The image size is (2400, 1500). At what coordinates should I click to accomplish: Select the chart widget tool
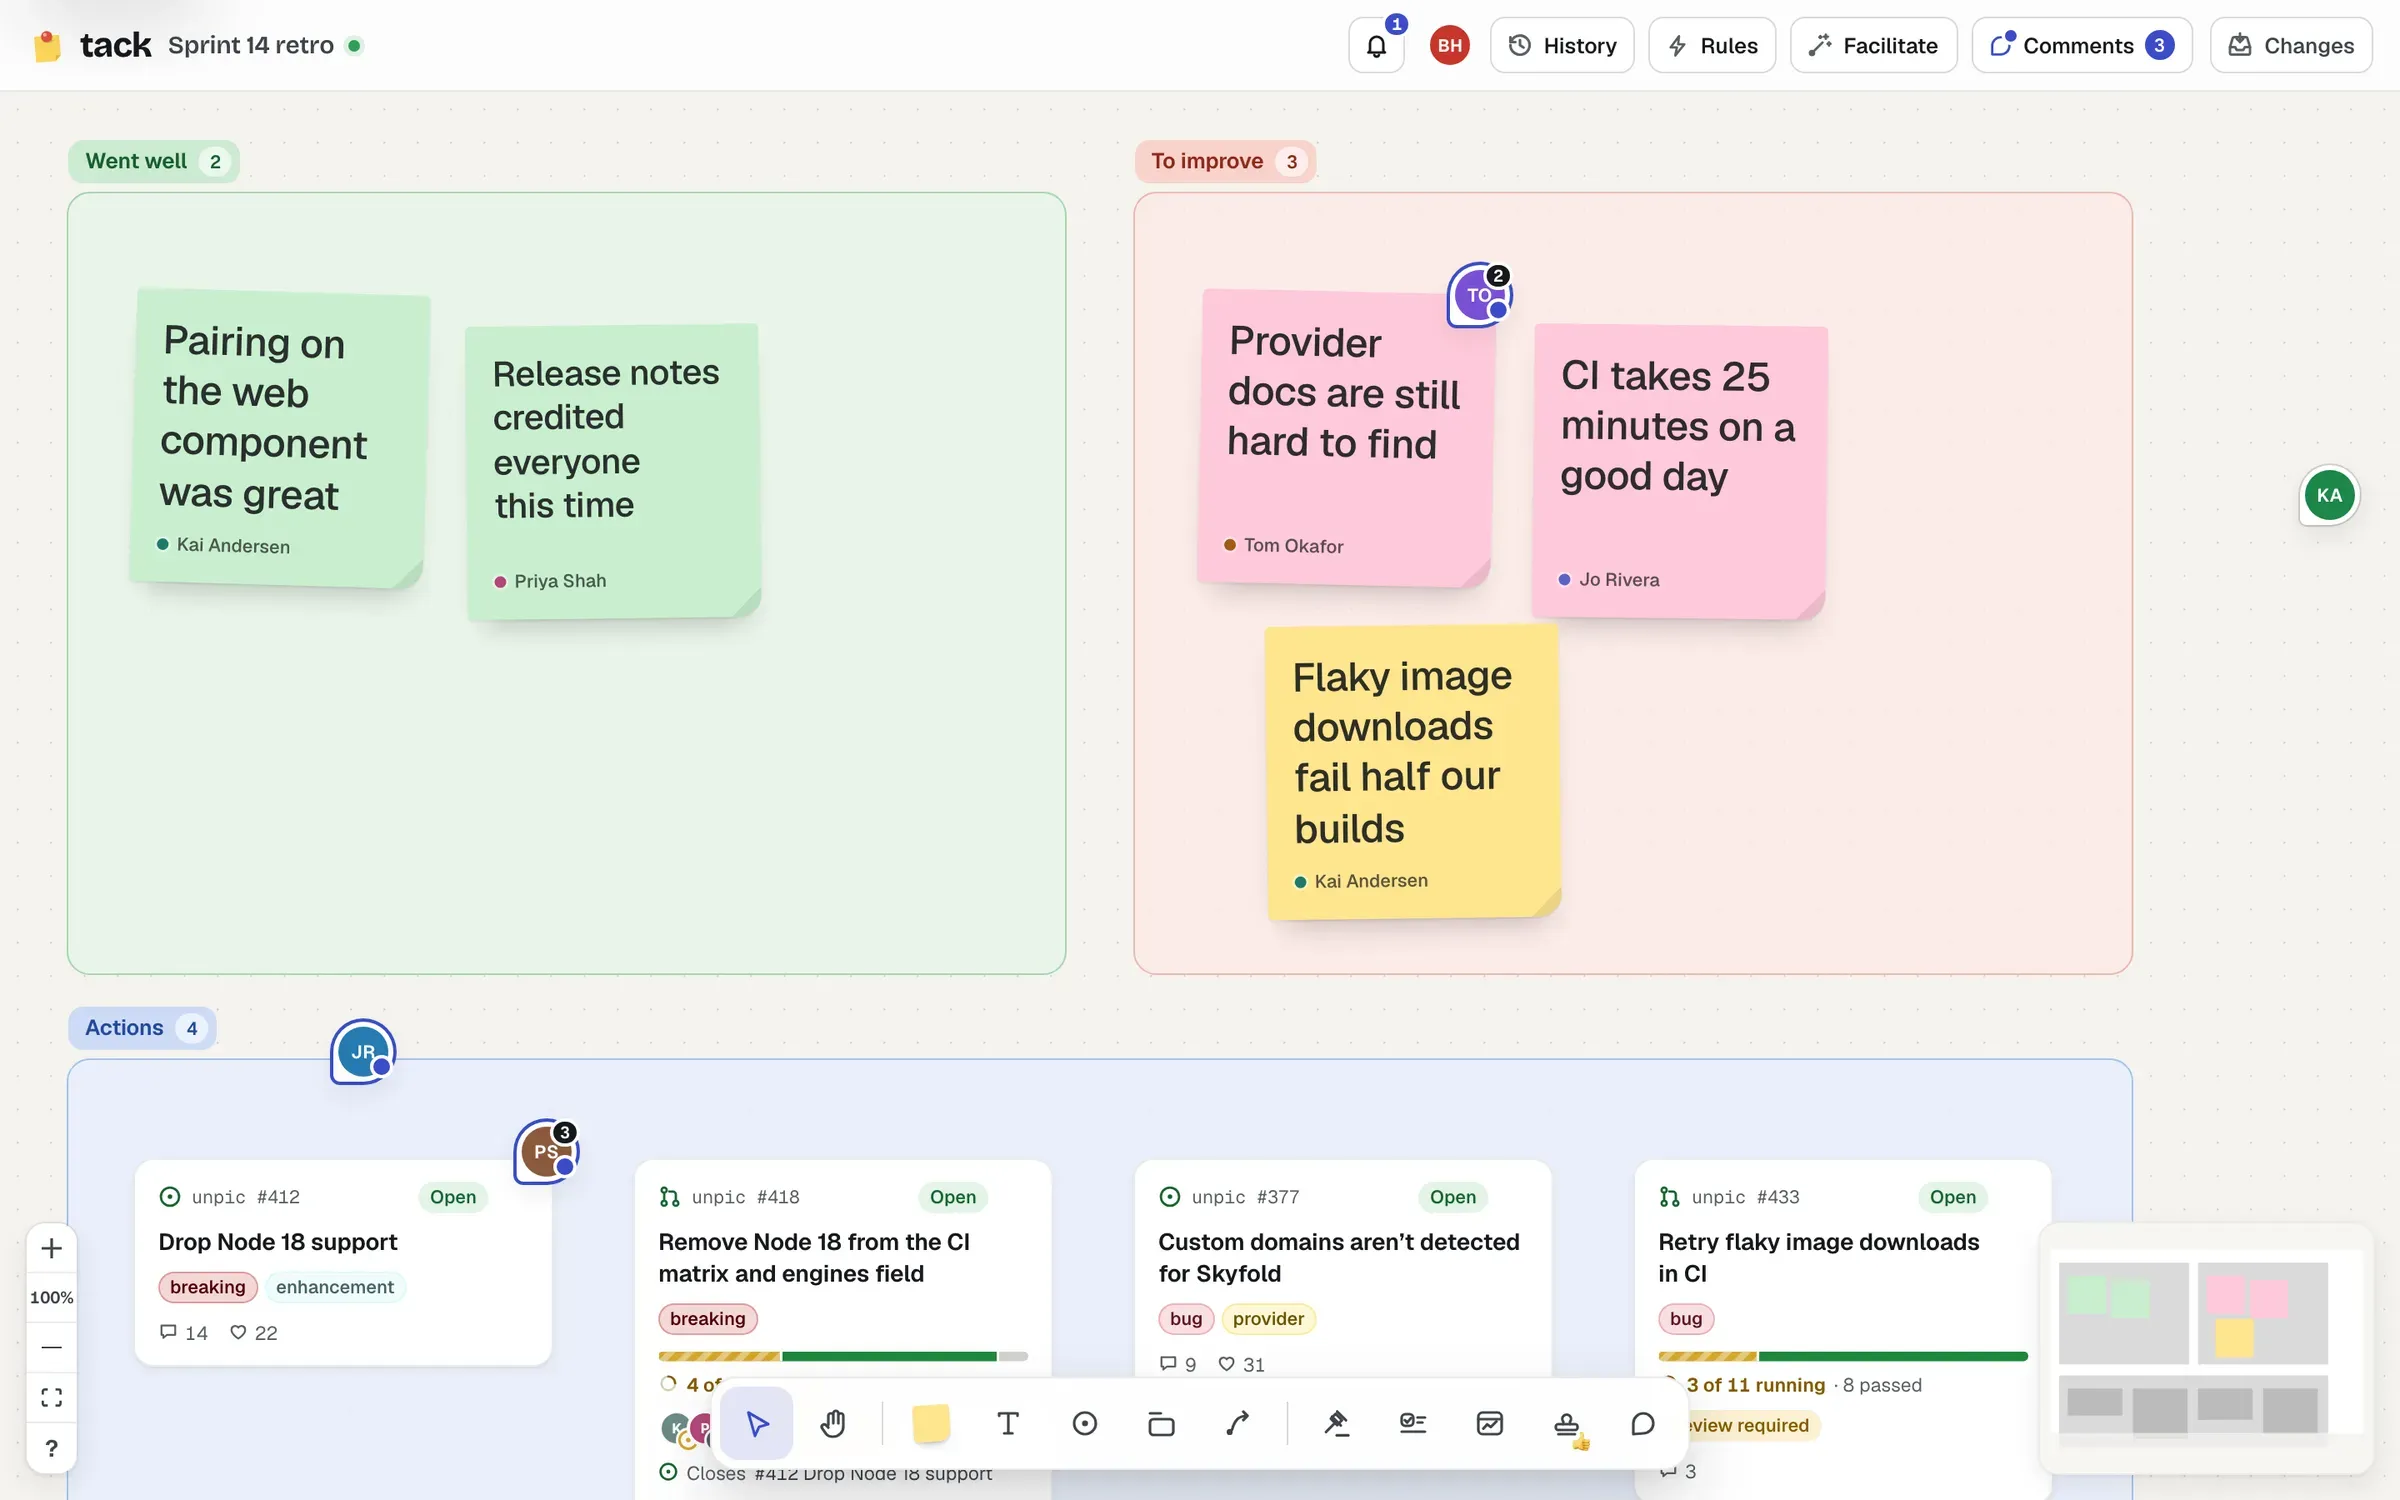pyautogui.click(x=1490, y=1423)
